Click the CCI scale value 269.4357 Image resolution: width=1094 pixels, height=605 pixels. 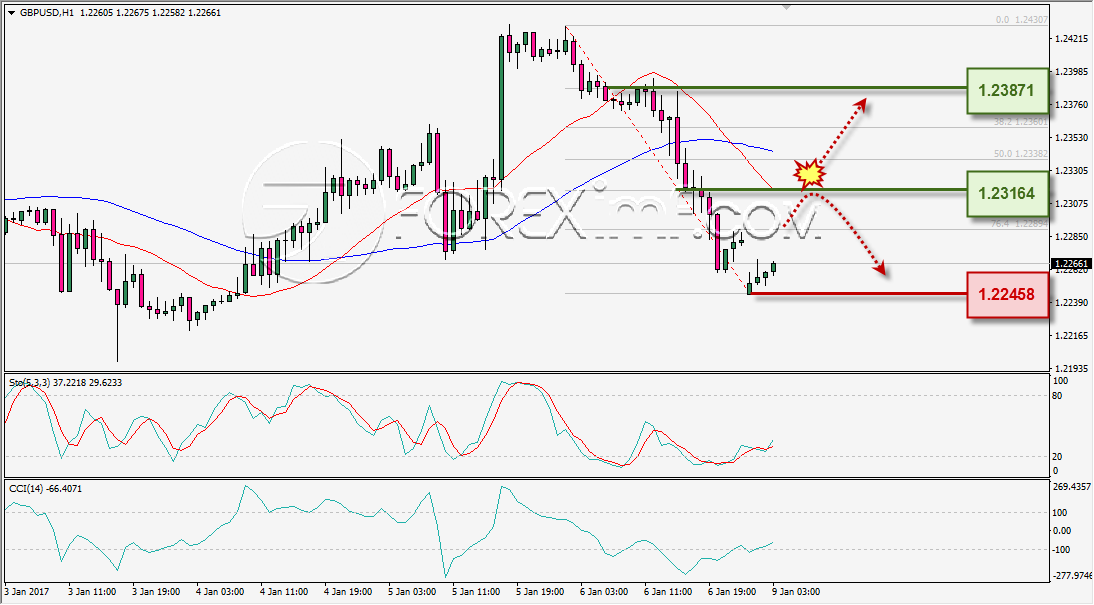tap(1071, 486)
